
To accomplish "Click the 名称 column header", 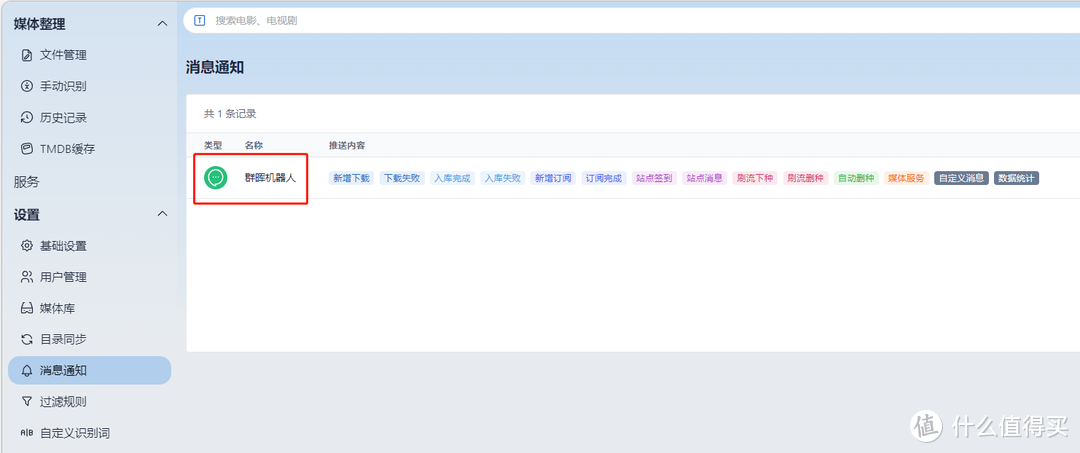I will pos(253,145).
